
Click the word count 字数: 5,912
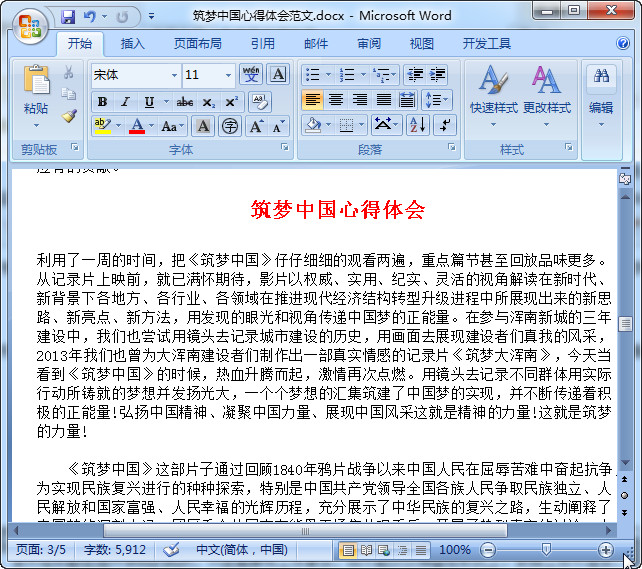click(115, 549)
